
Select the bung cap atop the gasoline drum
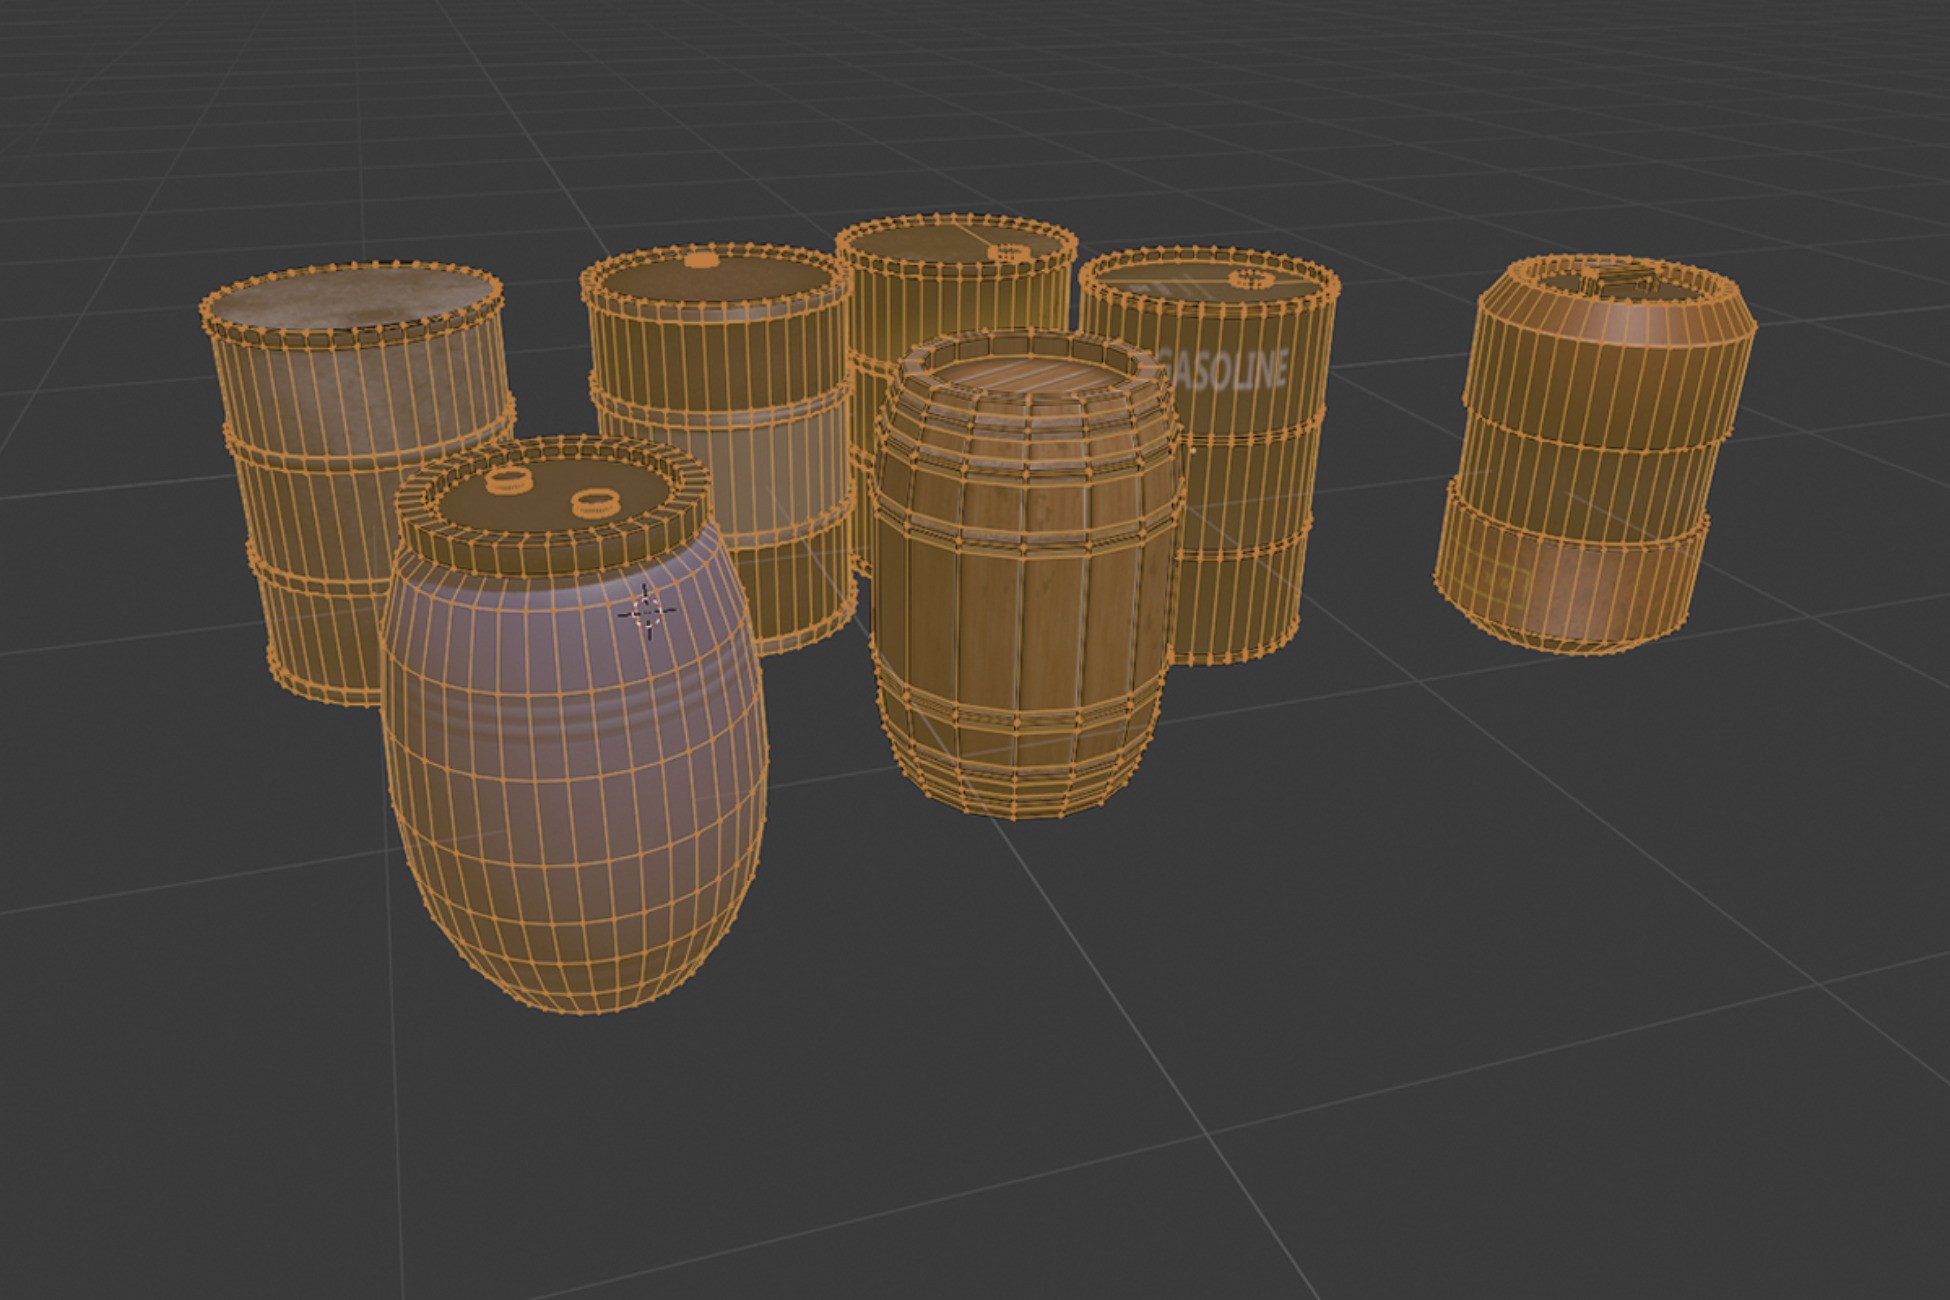1249,278
